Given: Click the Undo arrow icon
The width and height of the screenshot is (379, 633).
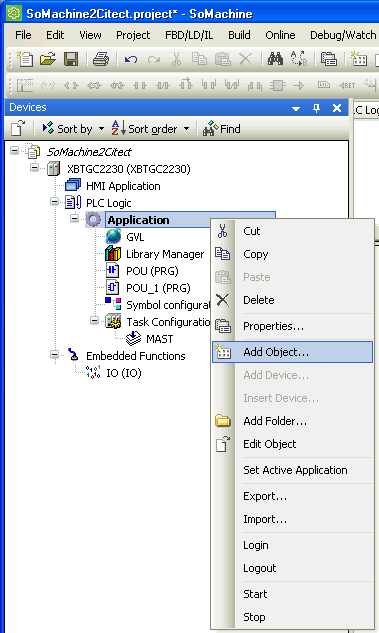Looking at the screenshot, I should coord(131,60).
